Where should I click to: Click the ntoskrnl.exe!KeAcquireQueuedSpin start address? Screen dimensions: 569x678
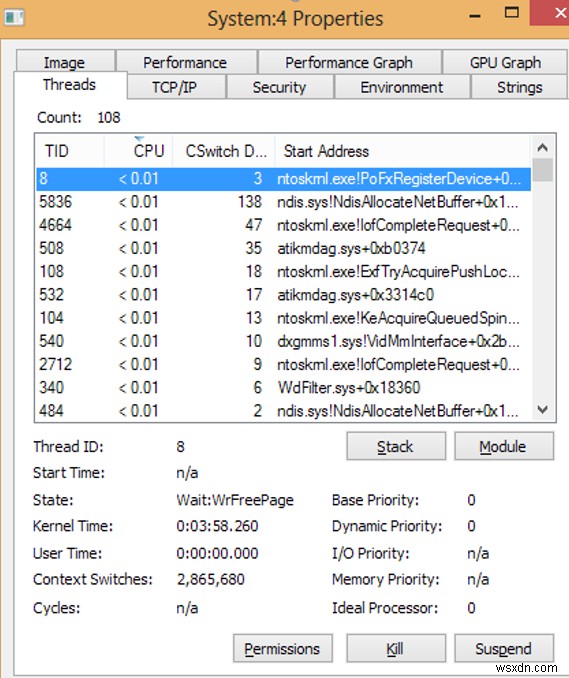click(x=398, y=318)
